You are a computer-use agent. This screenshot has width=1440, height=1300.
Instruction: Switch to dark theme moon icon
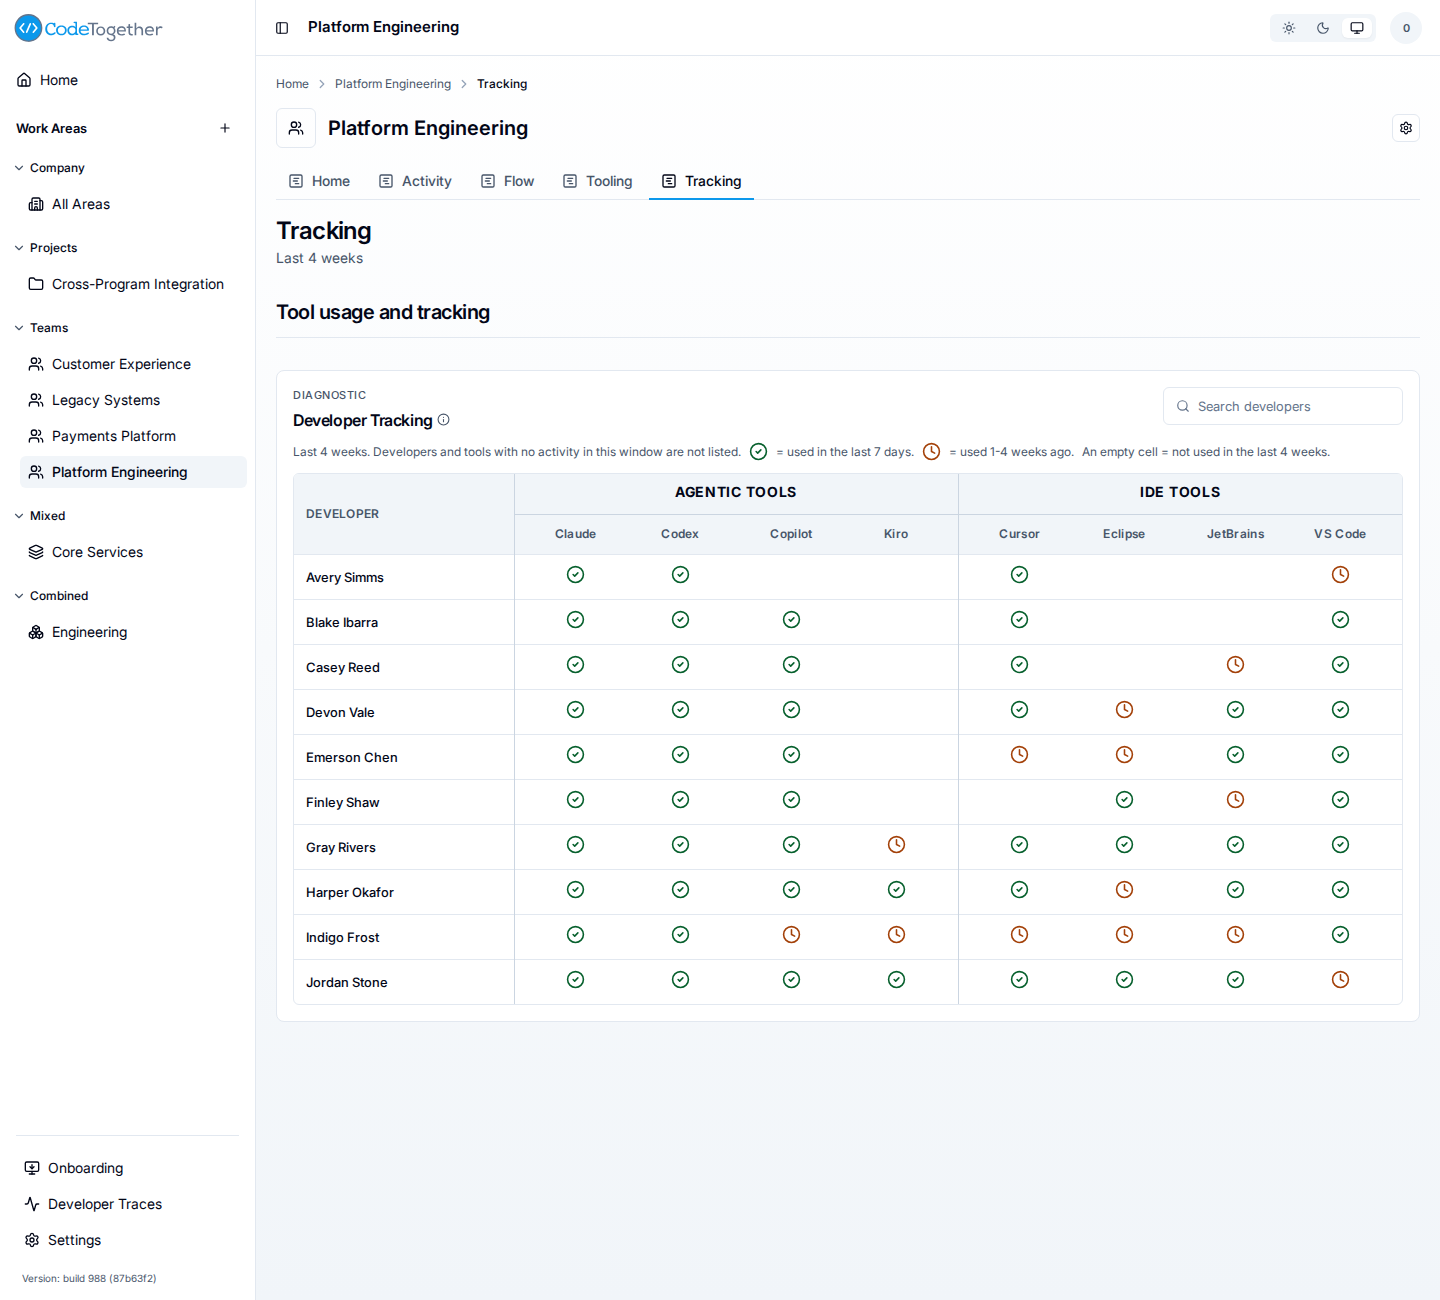(x=1323, y=28)
